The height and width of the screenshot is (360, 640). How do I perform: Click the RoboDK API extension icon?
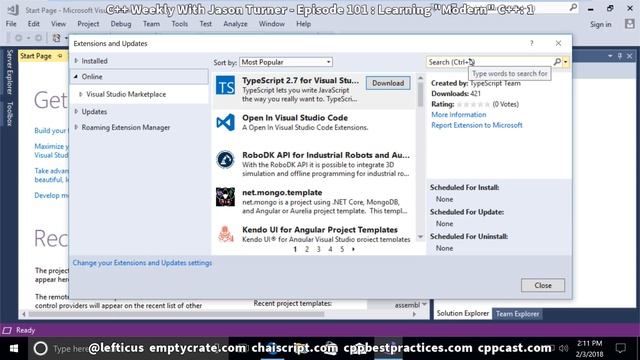coord(225,160)
